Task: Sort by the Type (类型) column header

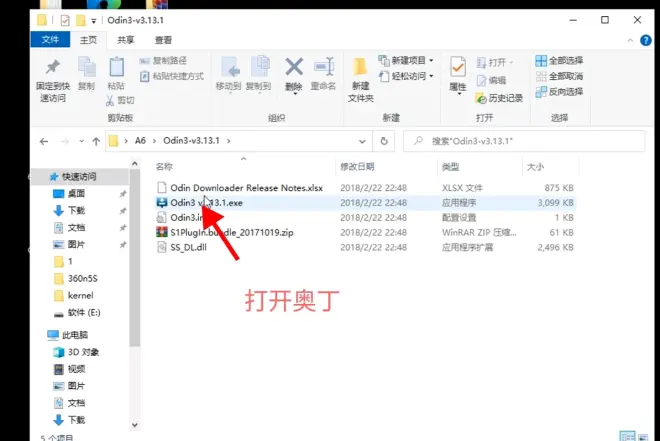Action: pos(450,167)
